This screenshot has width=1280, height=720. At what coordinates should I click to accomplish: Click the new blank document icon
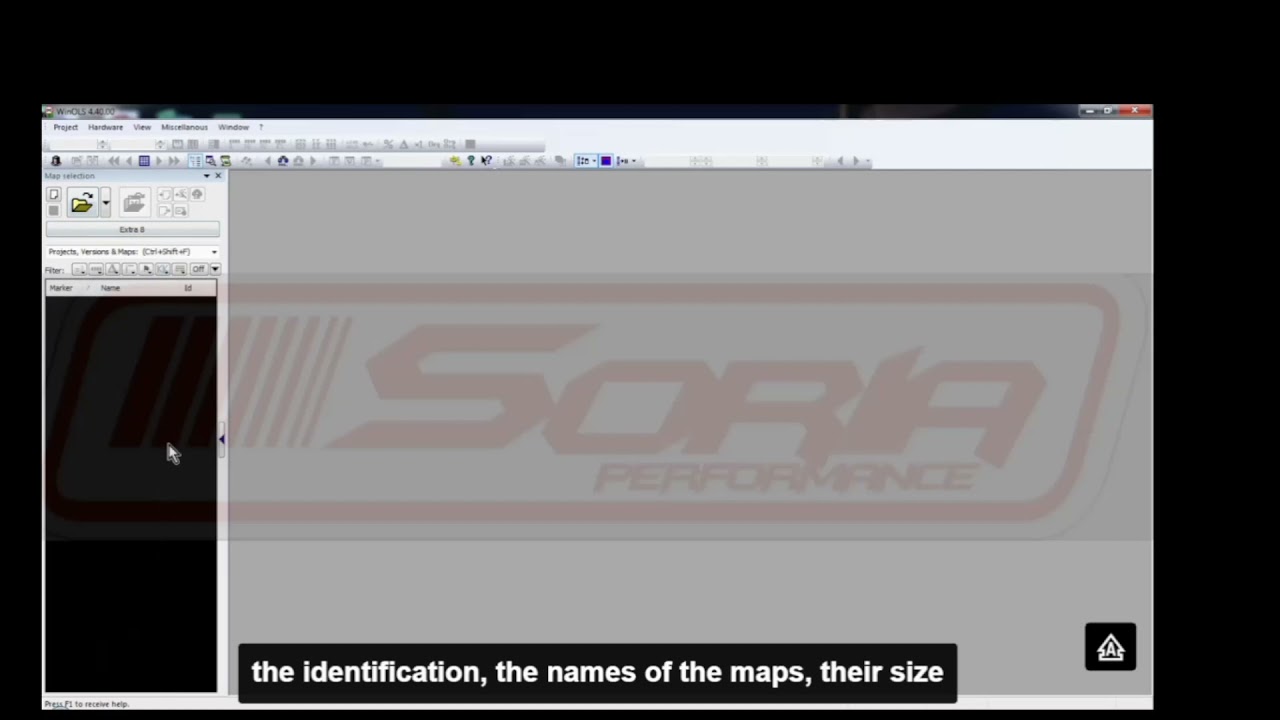pyautogui.click(x=54, y=195)
